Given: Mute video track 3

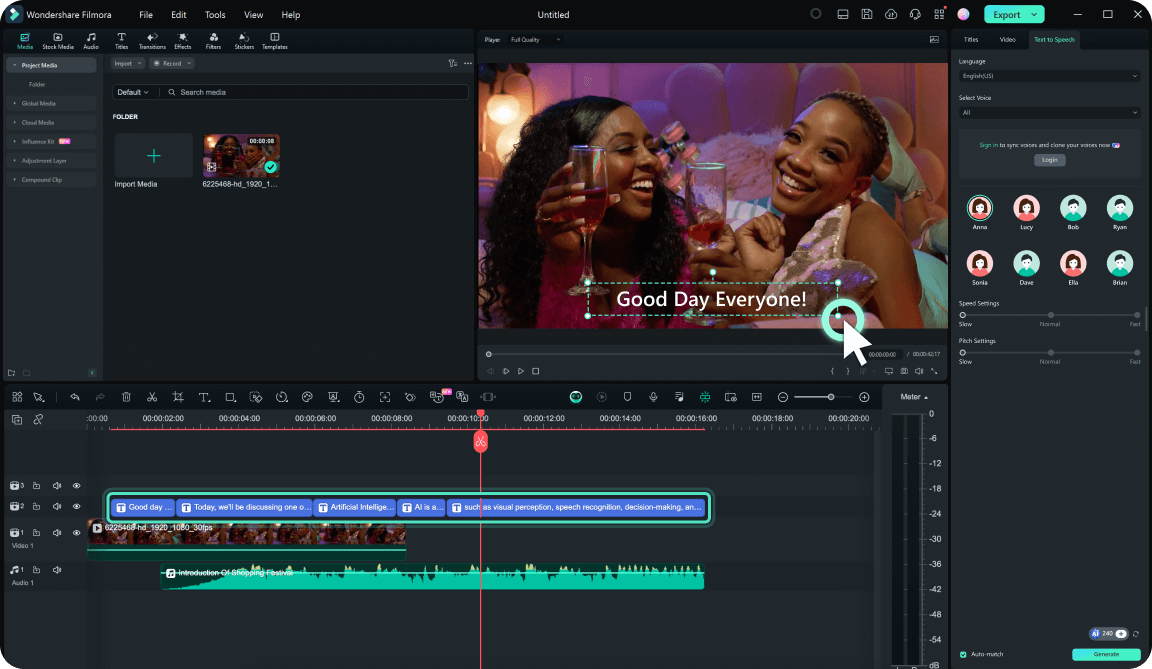Looking at the screenshot, I should (57, 486).
